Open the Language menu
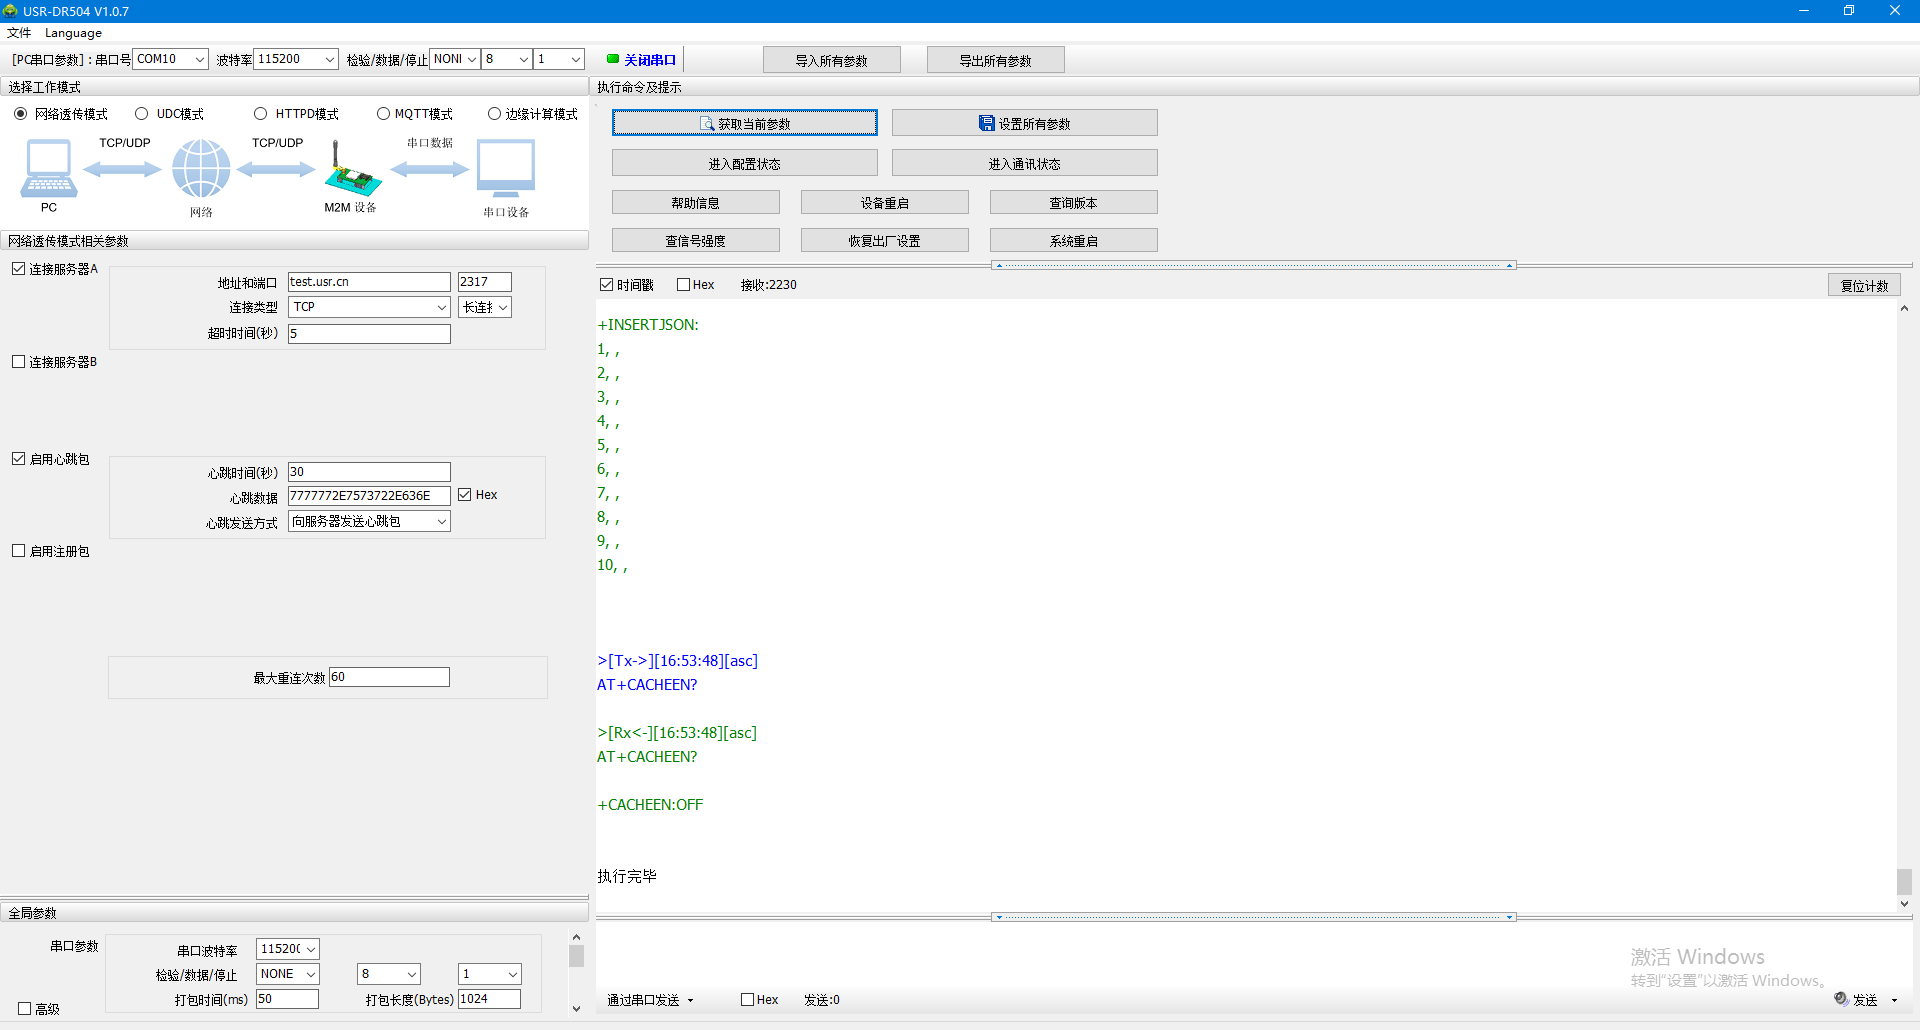The image size is (1920, 1030). point(73,33)
